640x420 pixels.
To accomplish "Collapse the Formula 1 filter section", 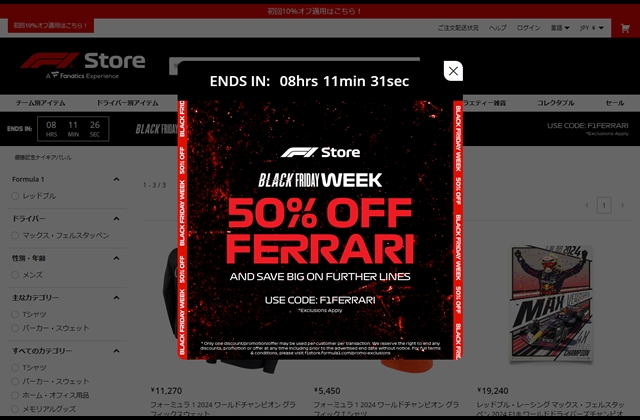I will [116, 179].
